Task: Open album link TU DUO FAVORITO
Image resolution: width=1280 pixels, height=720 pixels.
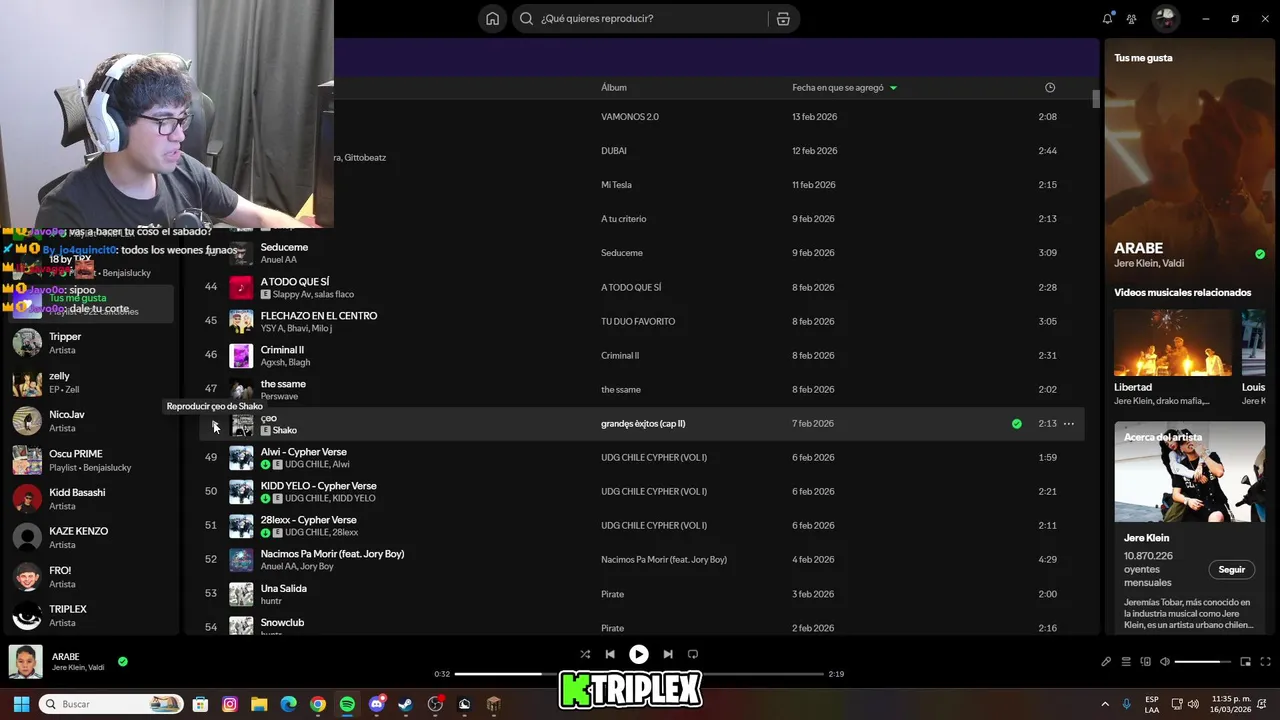Action: click(x=638, y=322)
